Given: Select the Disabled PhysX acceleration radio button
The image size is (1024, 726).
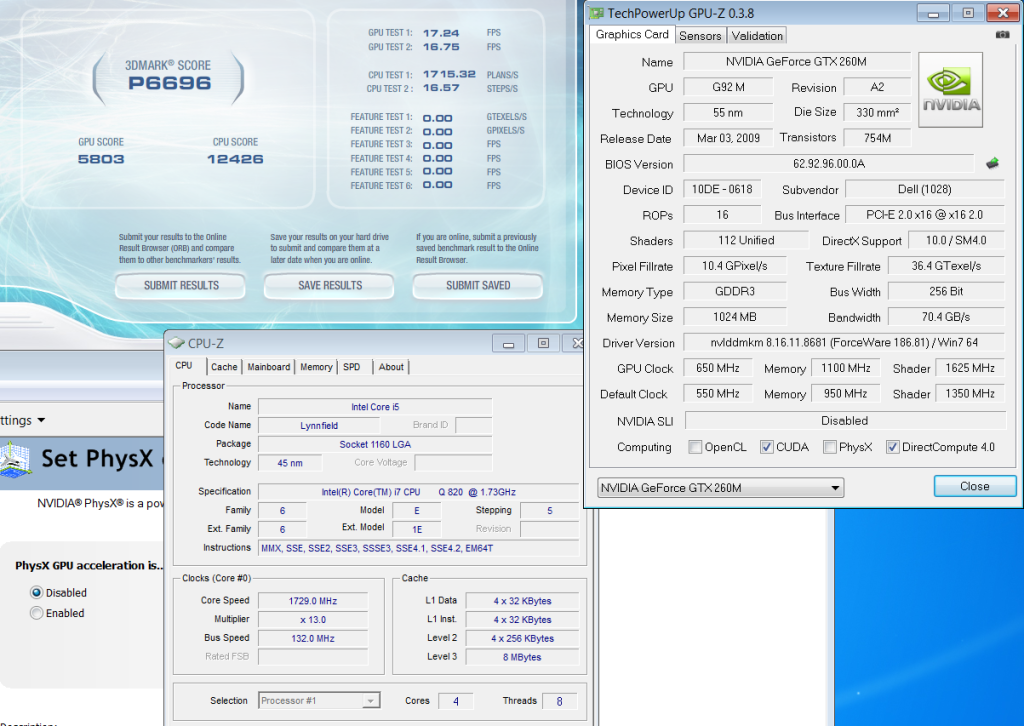Looking at the screenshot, I should pyautogui.click(x=37, y=593).
